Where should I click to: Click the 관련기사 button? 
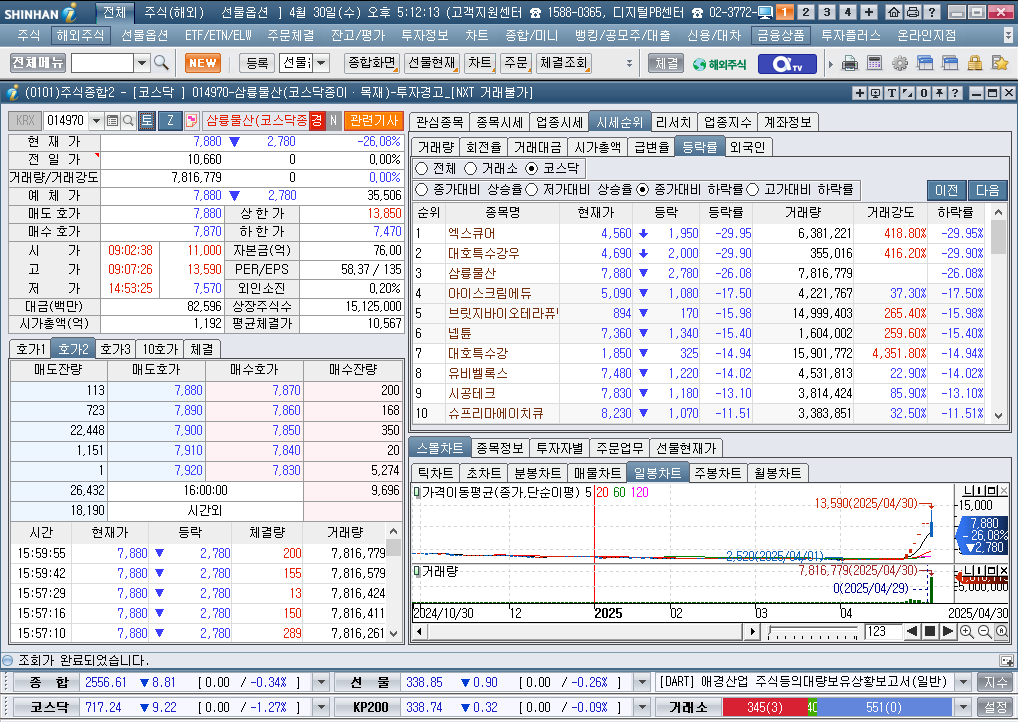373,120
